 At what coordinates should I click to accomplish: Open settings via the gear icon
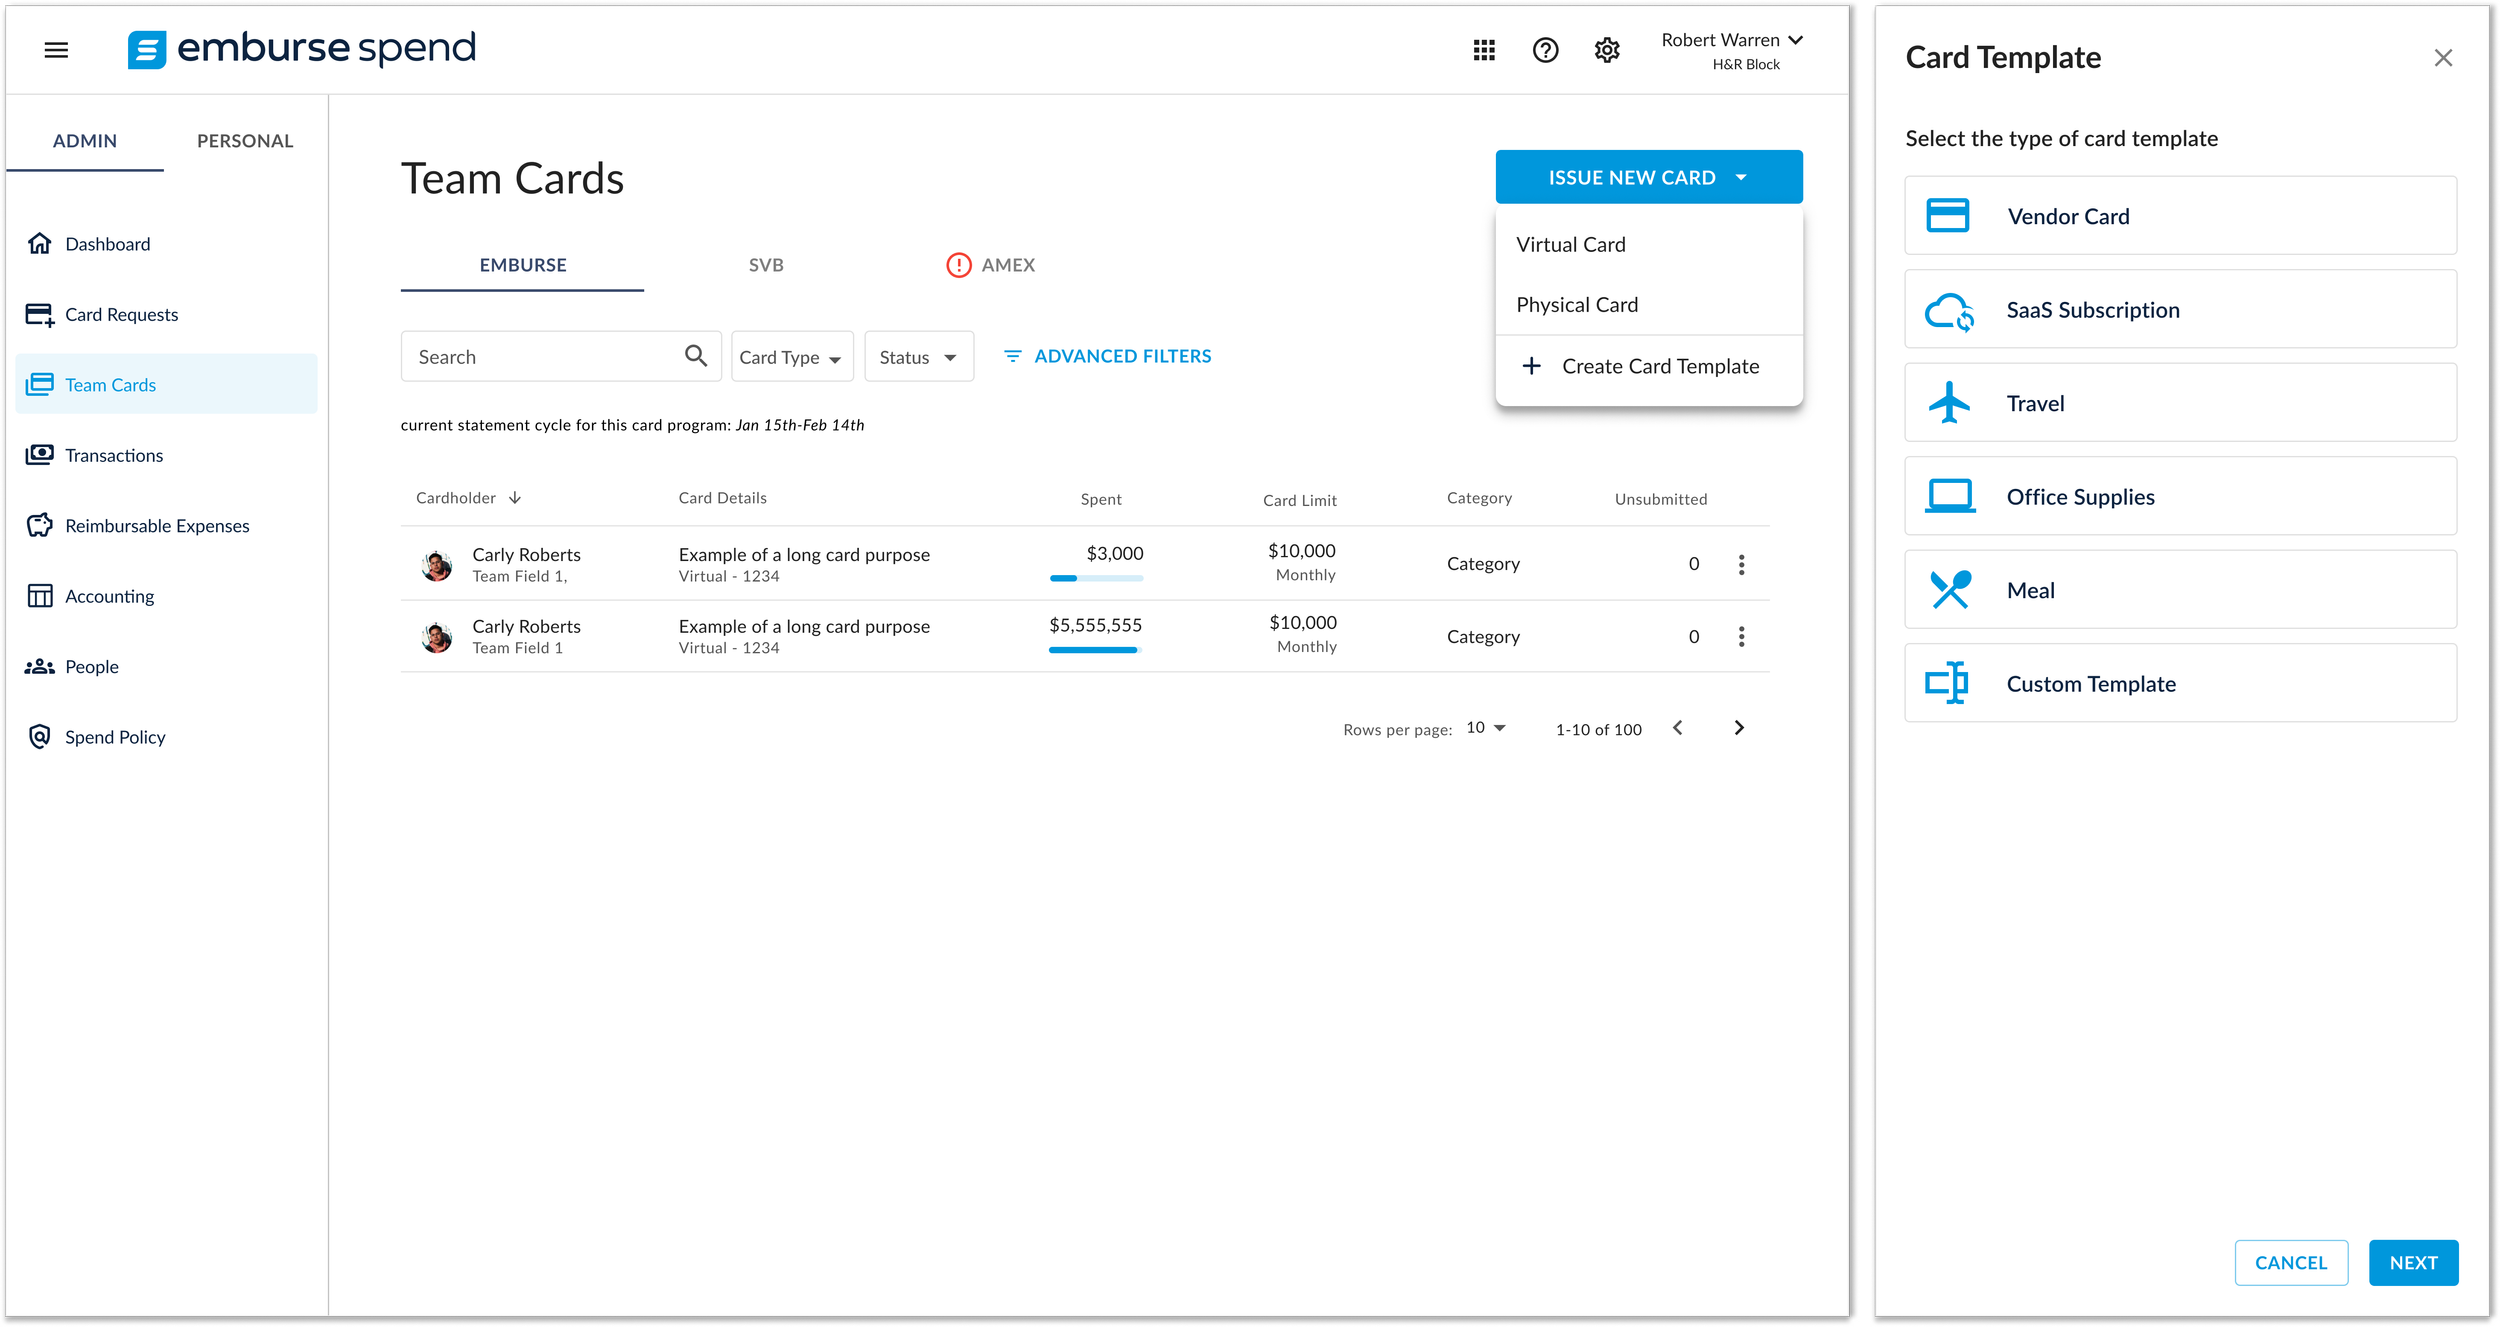tap(1607, 50)
